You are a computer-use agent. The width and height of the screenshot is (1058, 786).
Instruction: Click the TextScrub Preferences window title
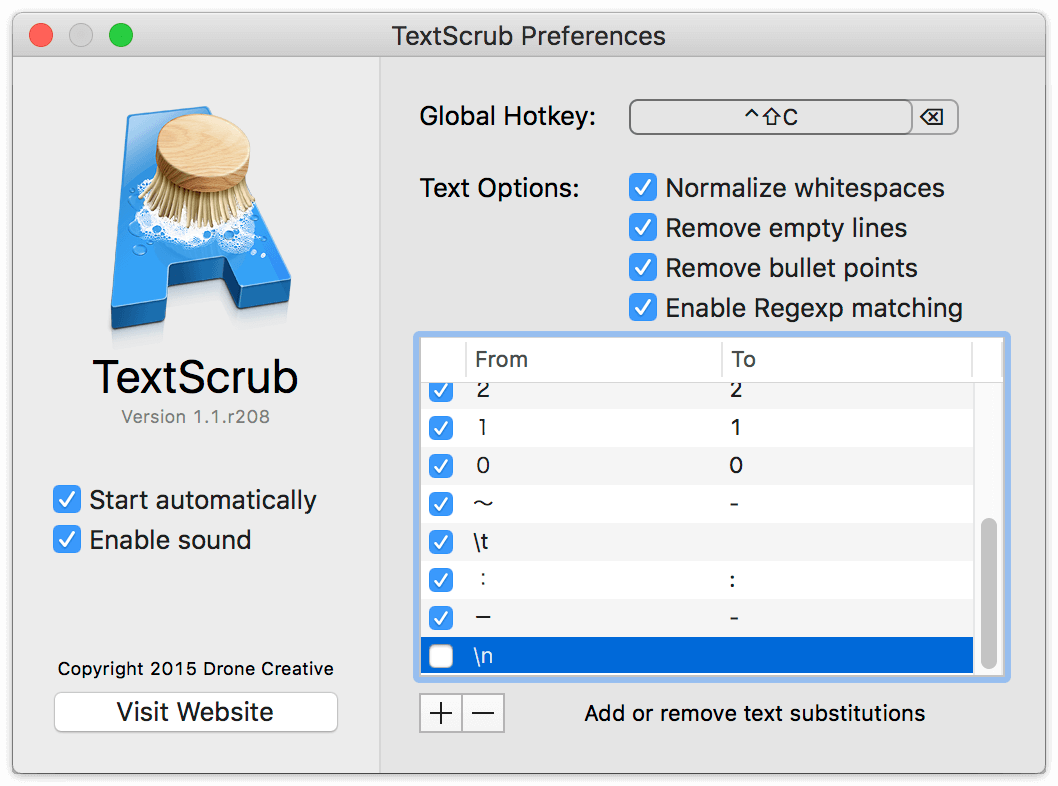529,36
